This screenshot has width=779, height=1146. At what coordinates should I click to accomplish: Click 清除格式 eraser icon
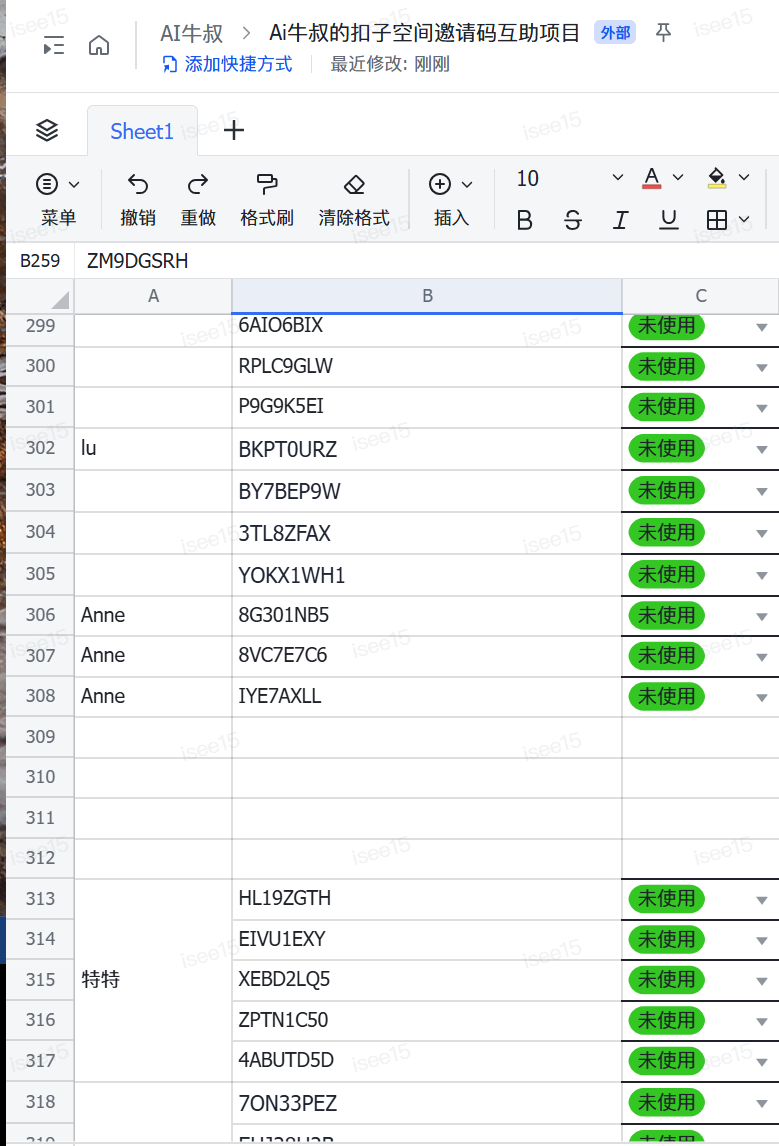(x=354, y=184)
